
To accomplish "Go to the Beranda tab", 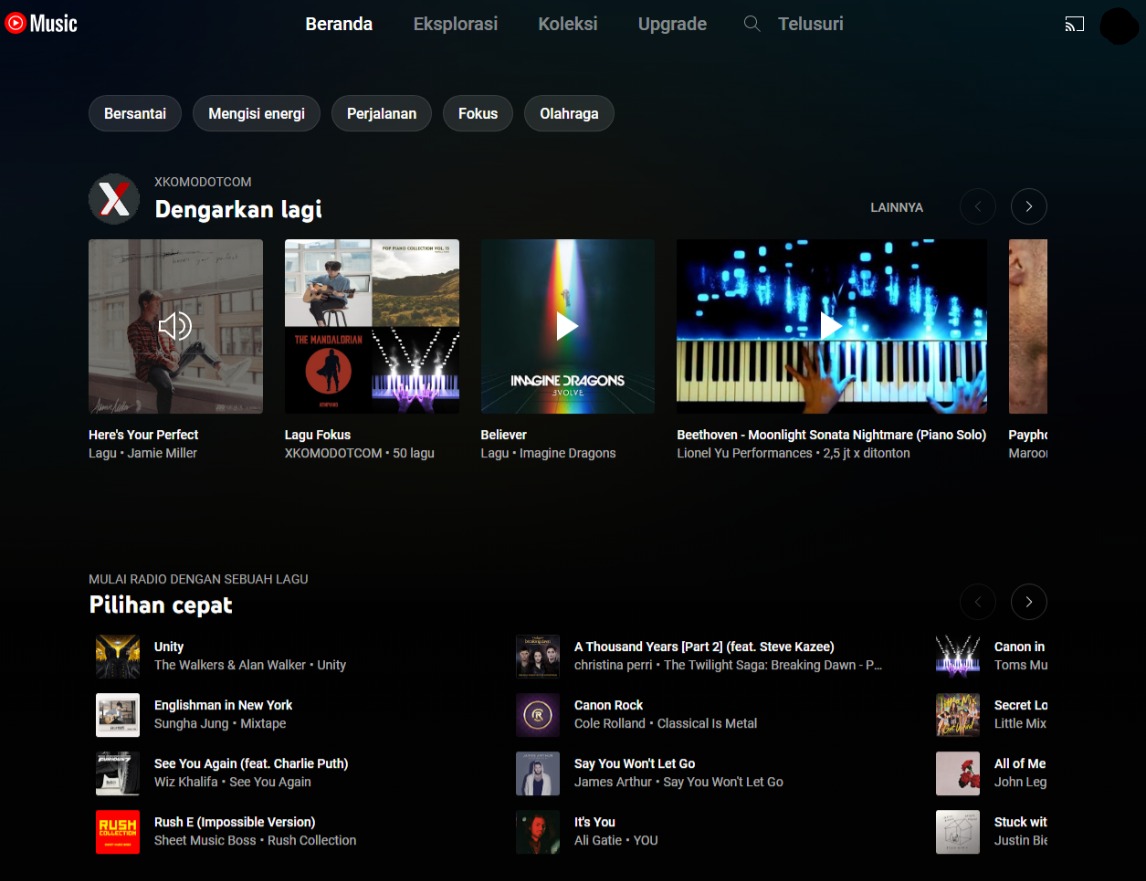I will coord(339,24).
